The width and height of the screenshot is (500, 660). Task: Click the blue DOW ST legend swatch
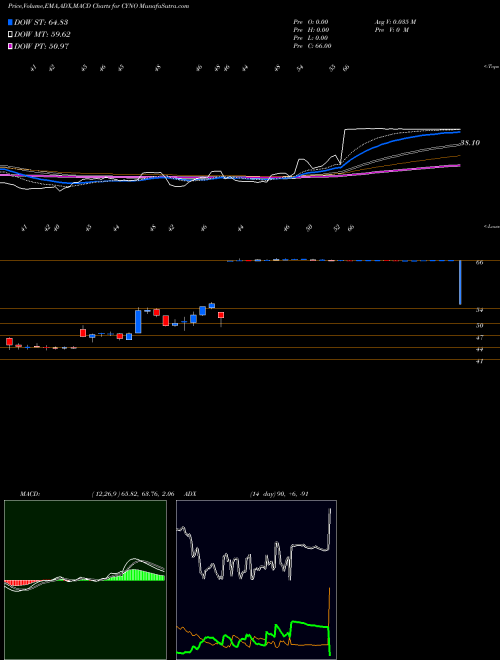pos(10,22)
